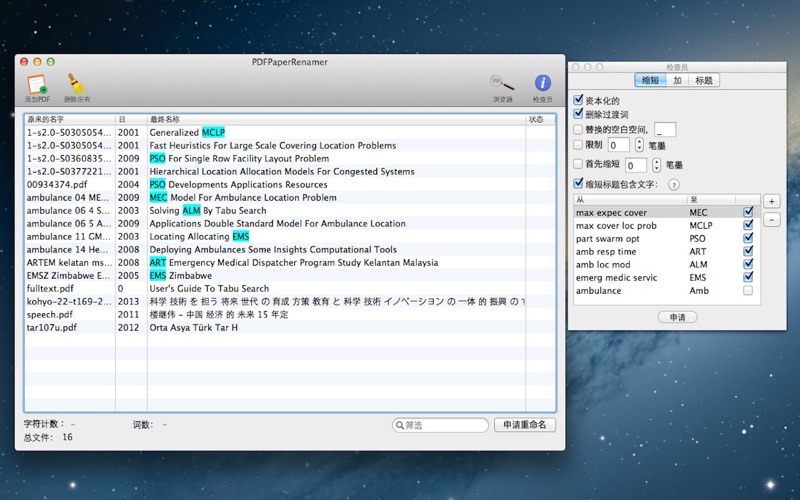Click the 筛选 filter search field
Viewport: 800px width, 500px height.
(445, 425)
